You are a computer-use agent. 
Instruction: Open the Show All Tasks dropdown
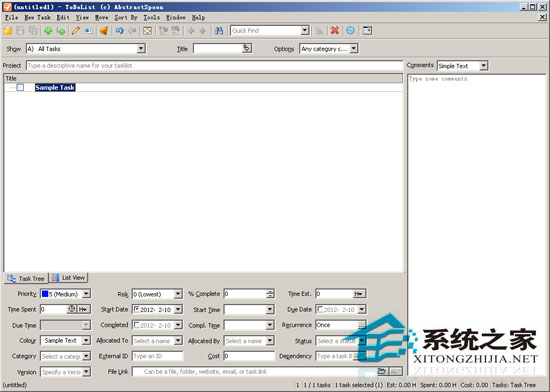(141, 48)
